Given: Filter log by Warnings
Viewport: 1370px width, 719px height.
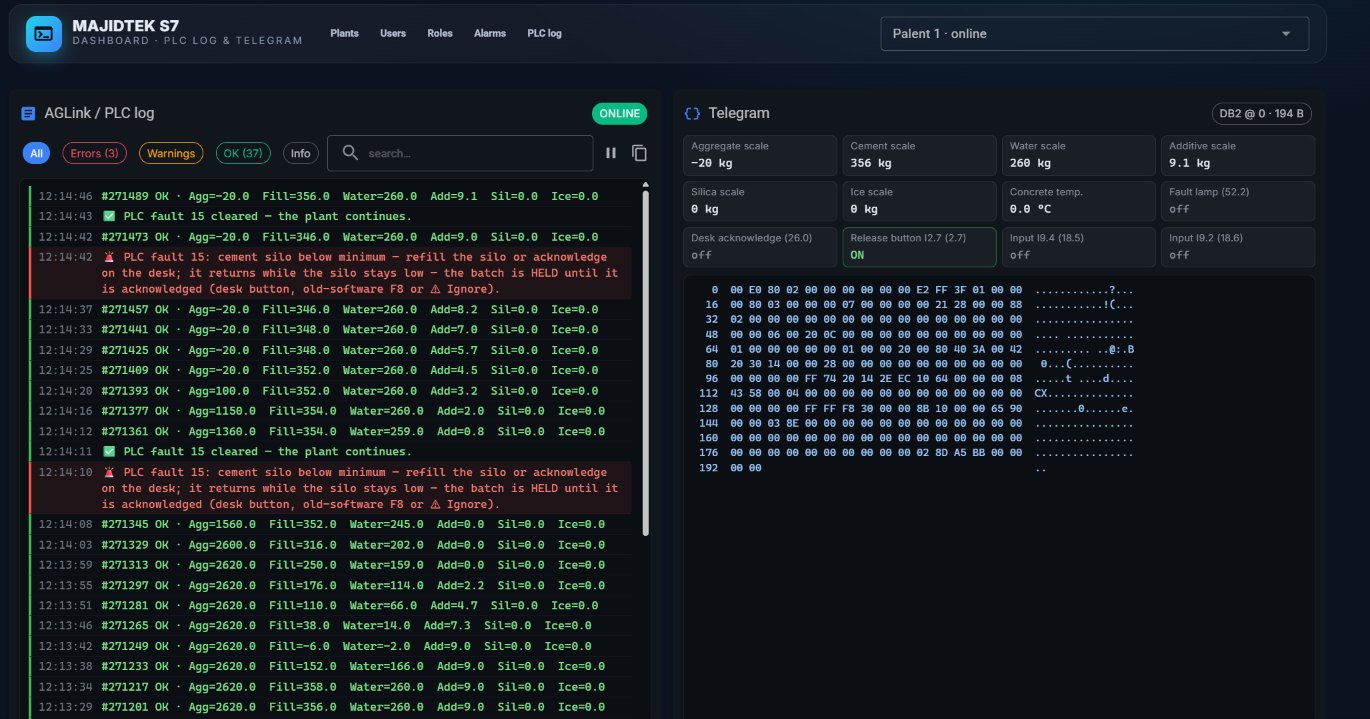Looking at the screenshot, I should click(x=171, y=153).
